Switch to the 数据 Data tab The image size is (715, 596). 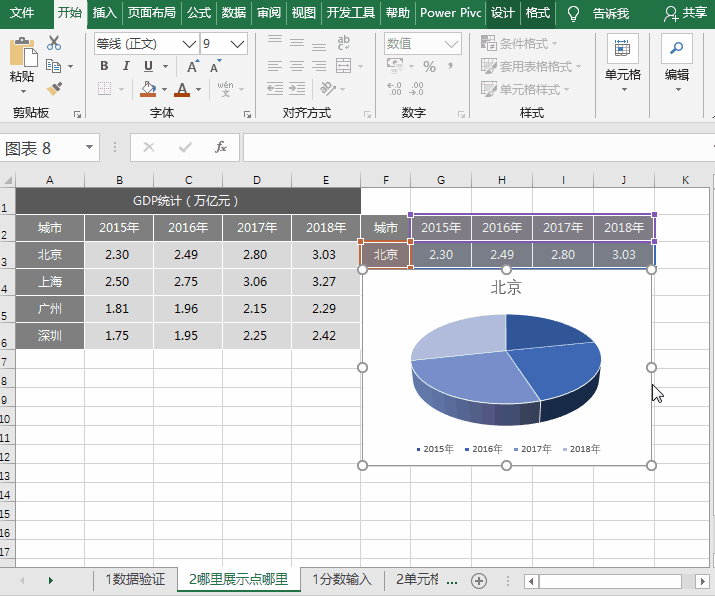(x=234, y=13)
